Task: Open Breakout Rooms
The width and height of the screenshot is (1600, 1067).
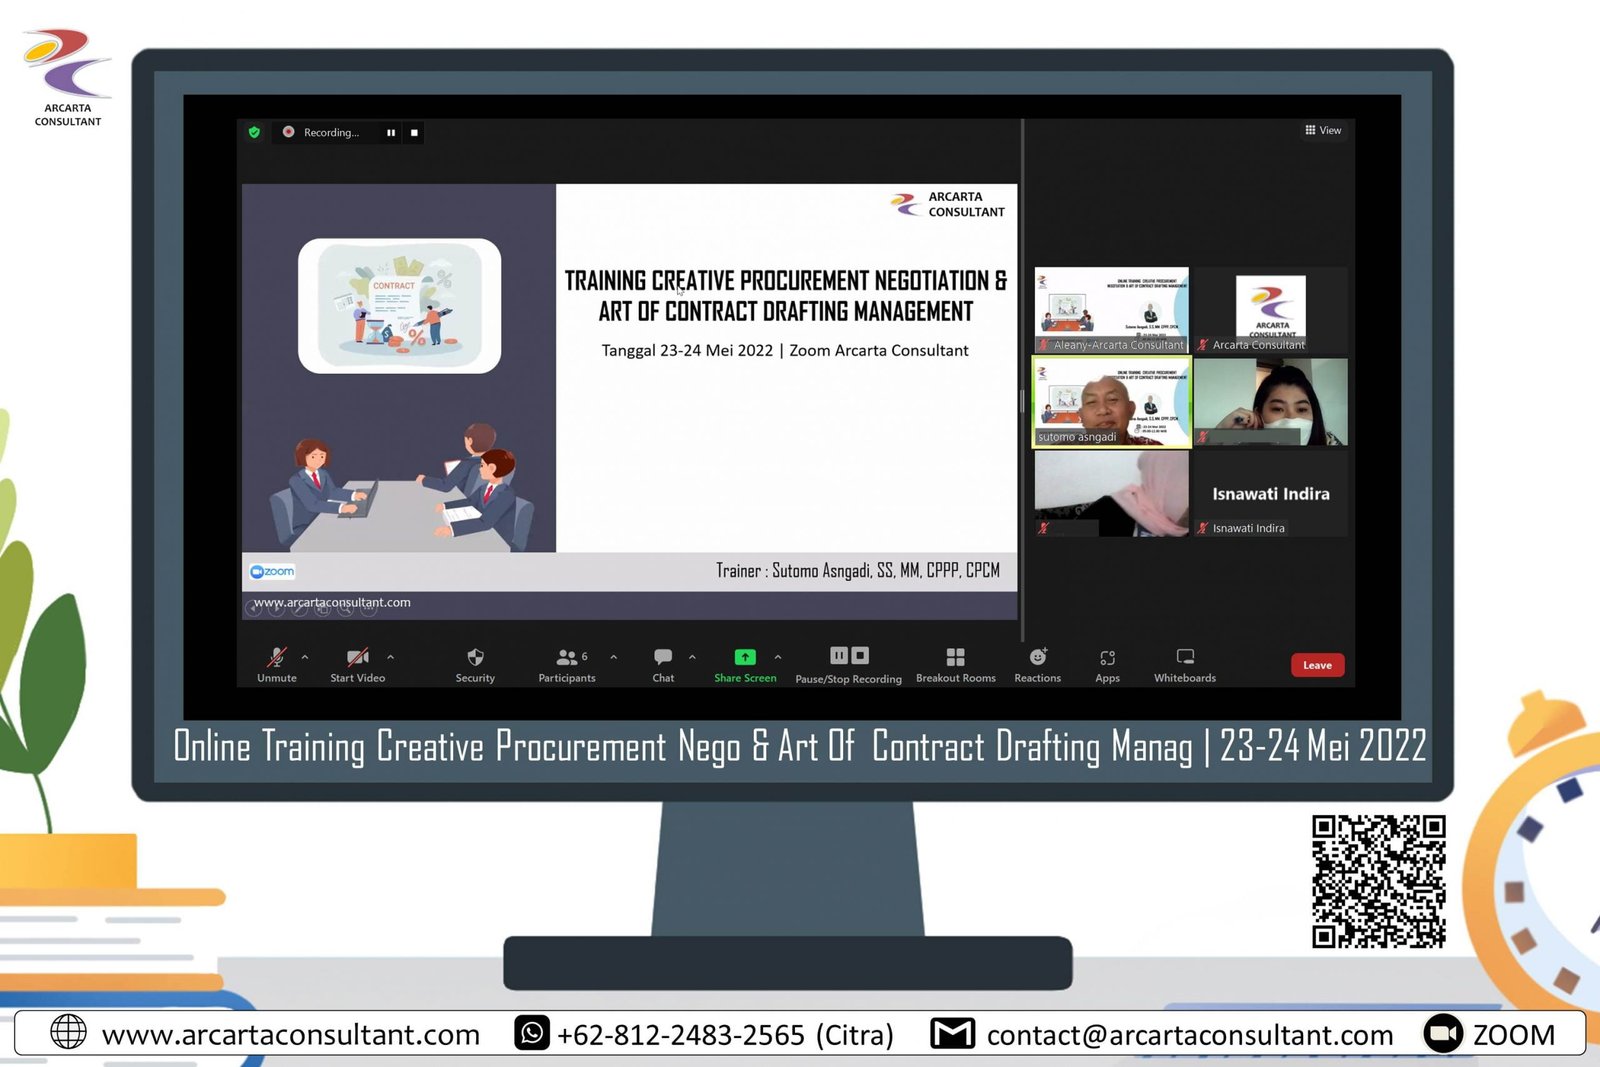Action: pos(955,658)
